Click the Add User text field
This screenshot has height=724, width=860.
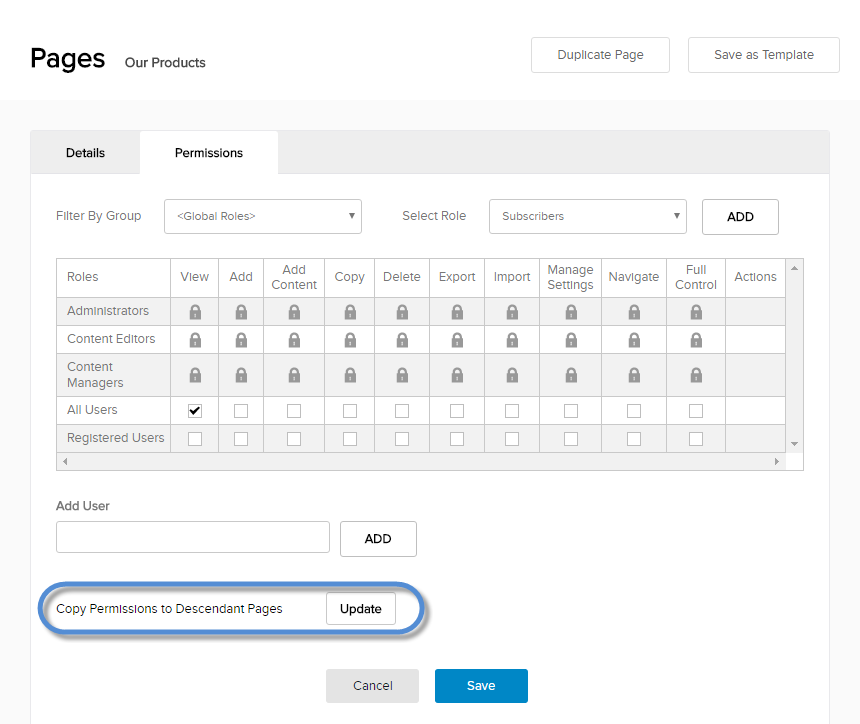[x=193, y=537]
